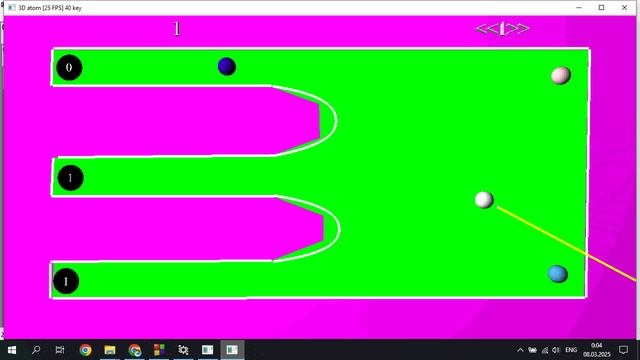This screenshot has height=360, width=640.
Task: Maximize the 3D atom window
Action: pyautogui.click(x=601, y=8)
